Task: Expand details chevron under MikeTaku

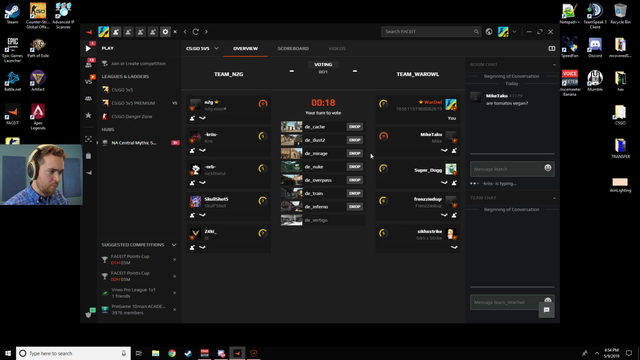Action: click(444, 151)
